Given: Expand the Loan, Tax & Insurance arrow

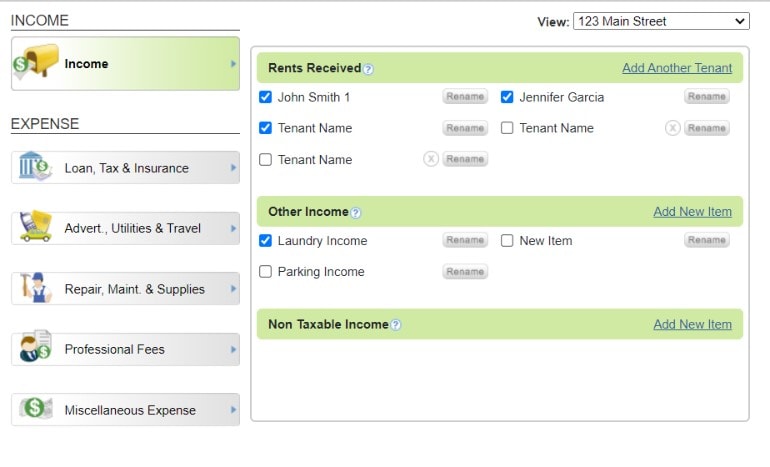Looking at the screenshot, I should pos(233,167).
